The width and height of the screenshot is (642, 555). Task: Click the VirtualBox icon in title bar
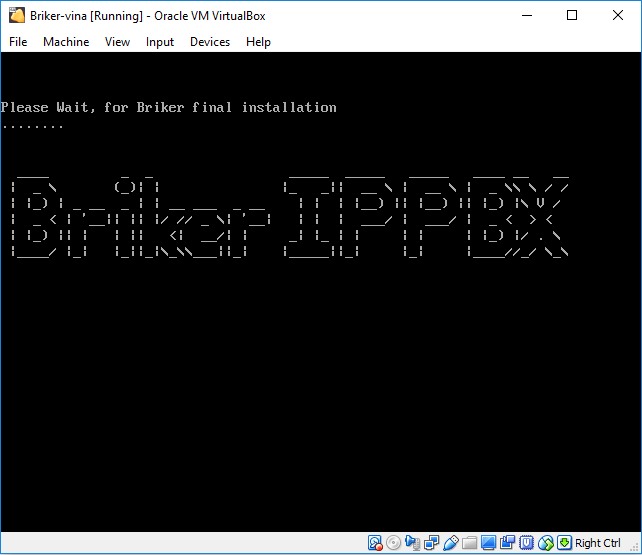16,15
